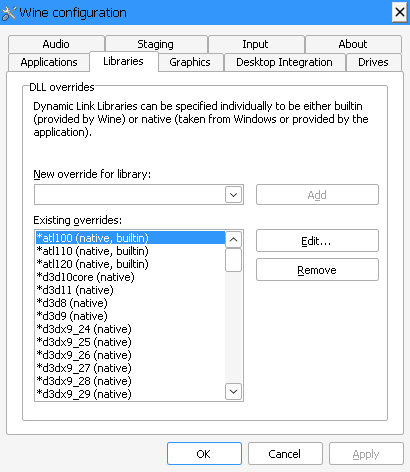Screen dimensions: 410x472
Task: Click the scroll up arrow in overrides list
Action: point(233,239)
